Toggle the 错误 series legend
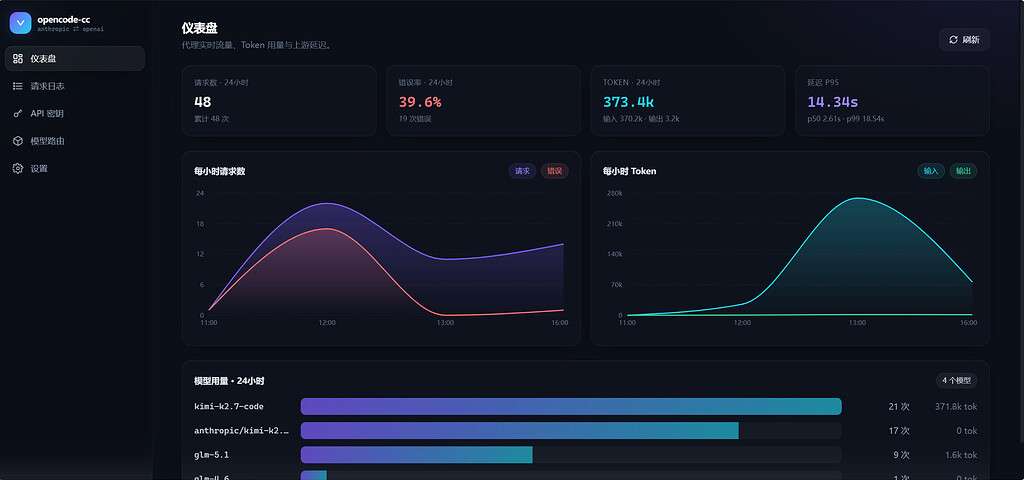 pos(554,171)
